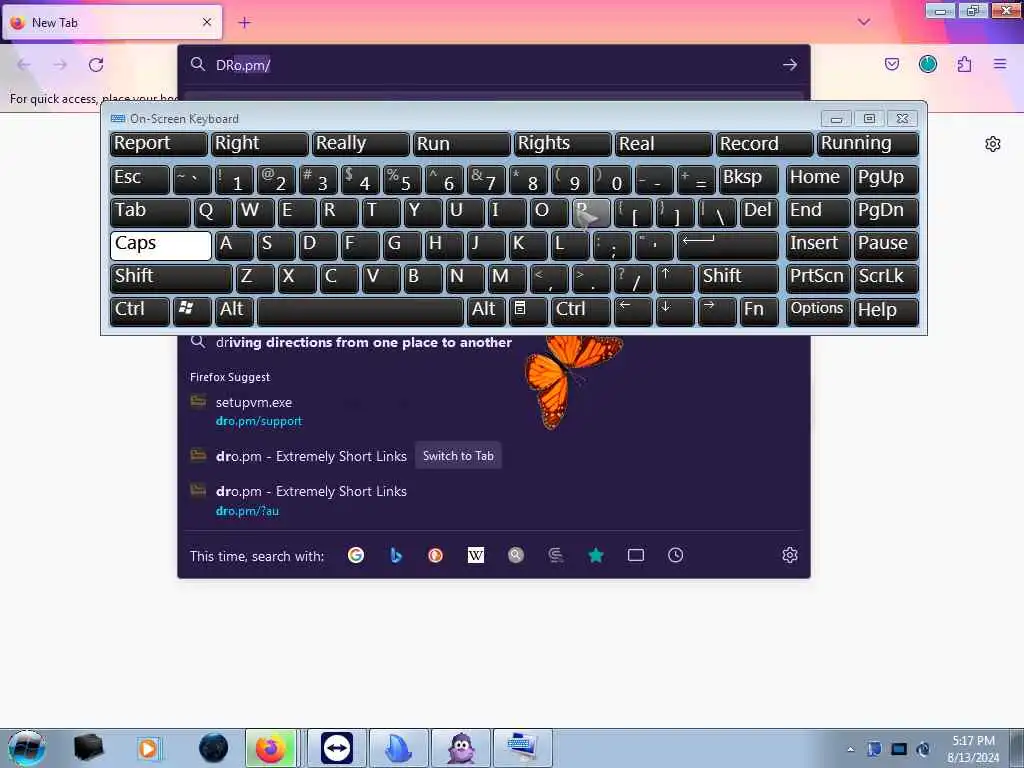Show hidden system tray icons

tap(850, 749)
